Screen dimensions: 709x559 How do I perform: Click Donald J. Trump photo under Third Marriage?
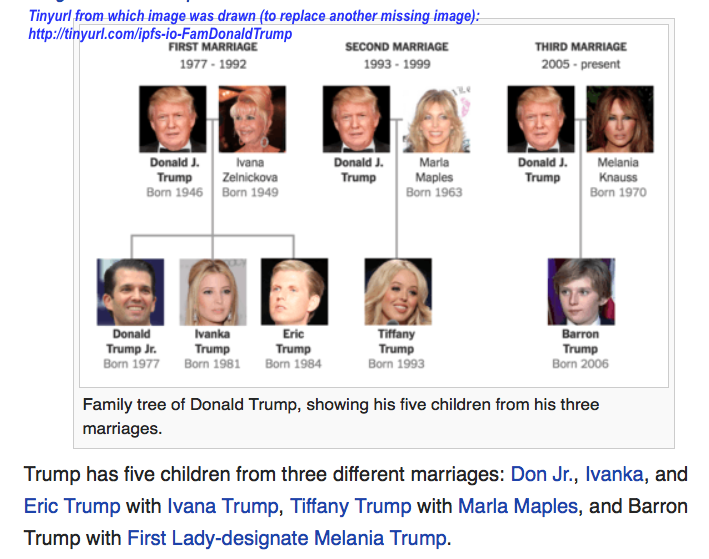[541, 119]
